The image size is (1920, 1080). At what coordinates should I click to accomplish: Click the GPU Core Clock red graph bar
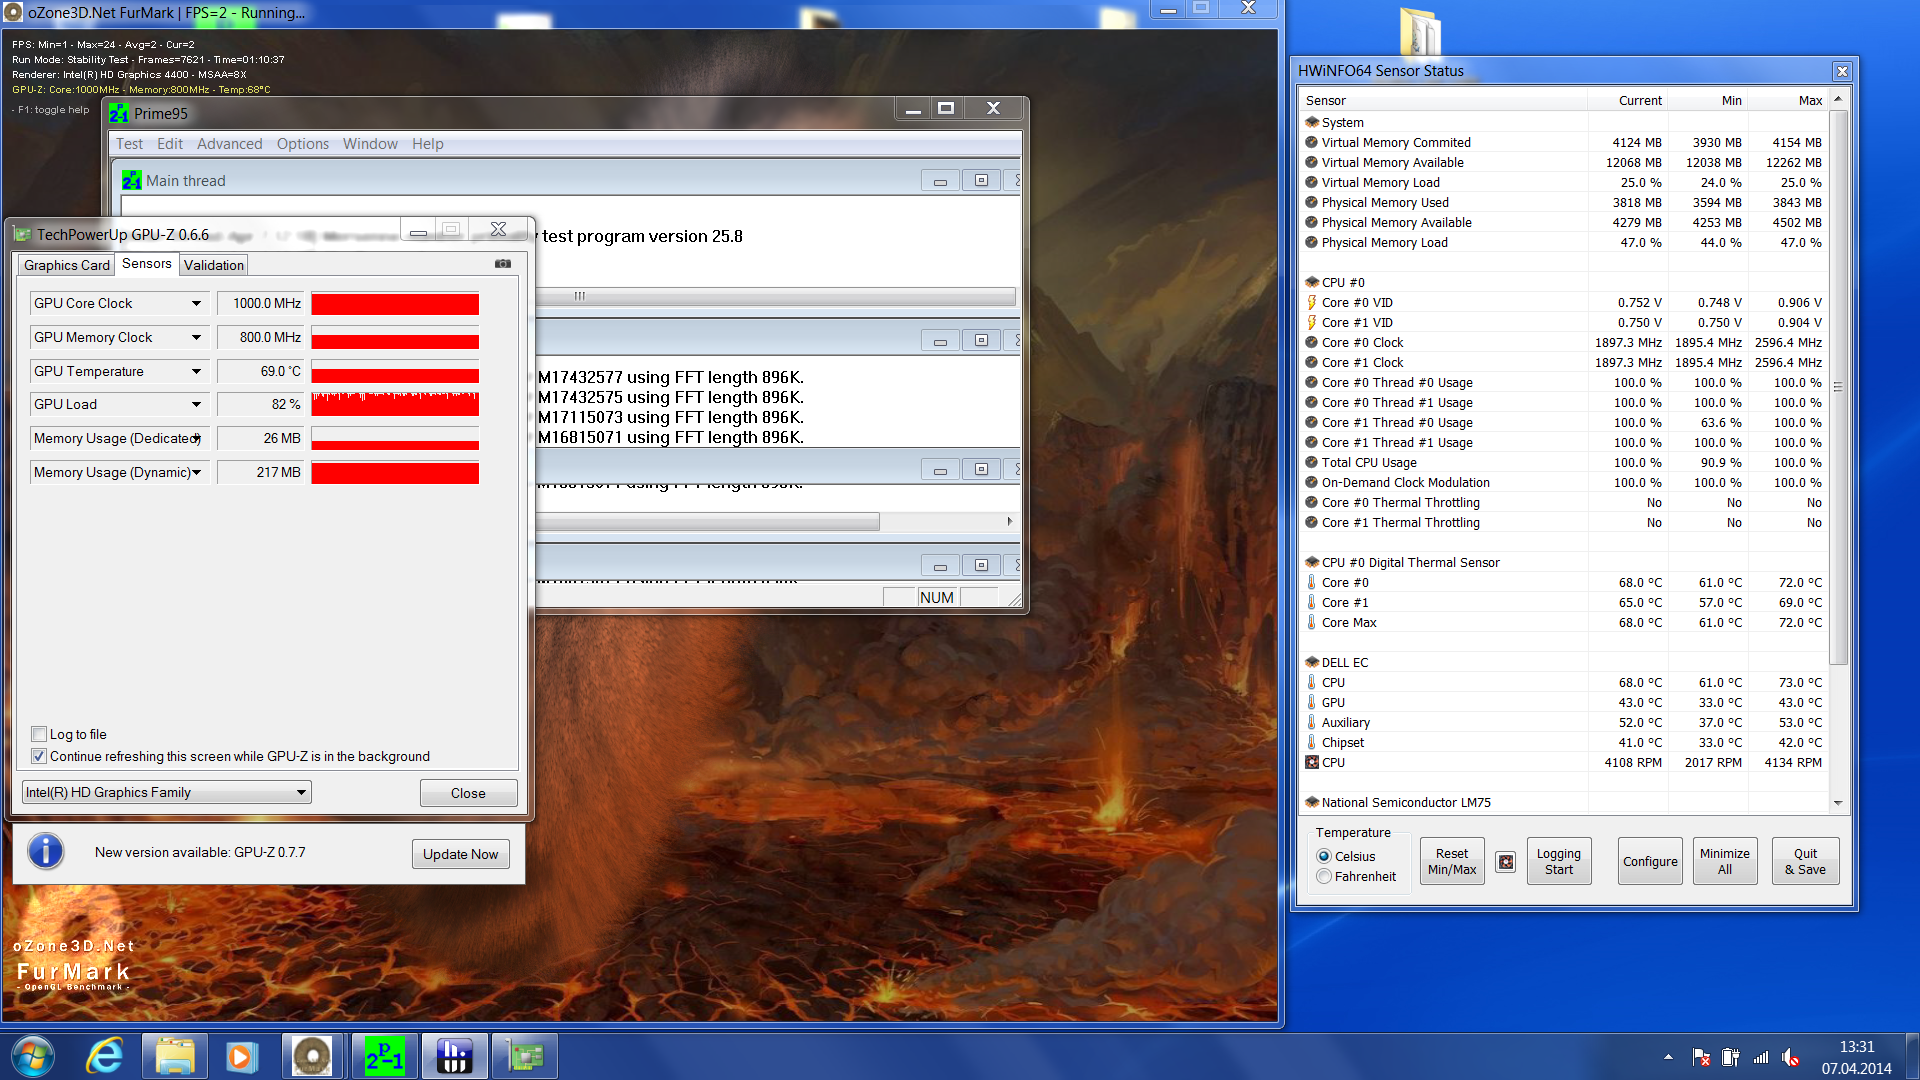pos(395,303)
